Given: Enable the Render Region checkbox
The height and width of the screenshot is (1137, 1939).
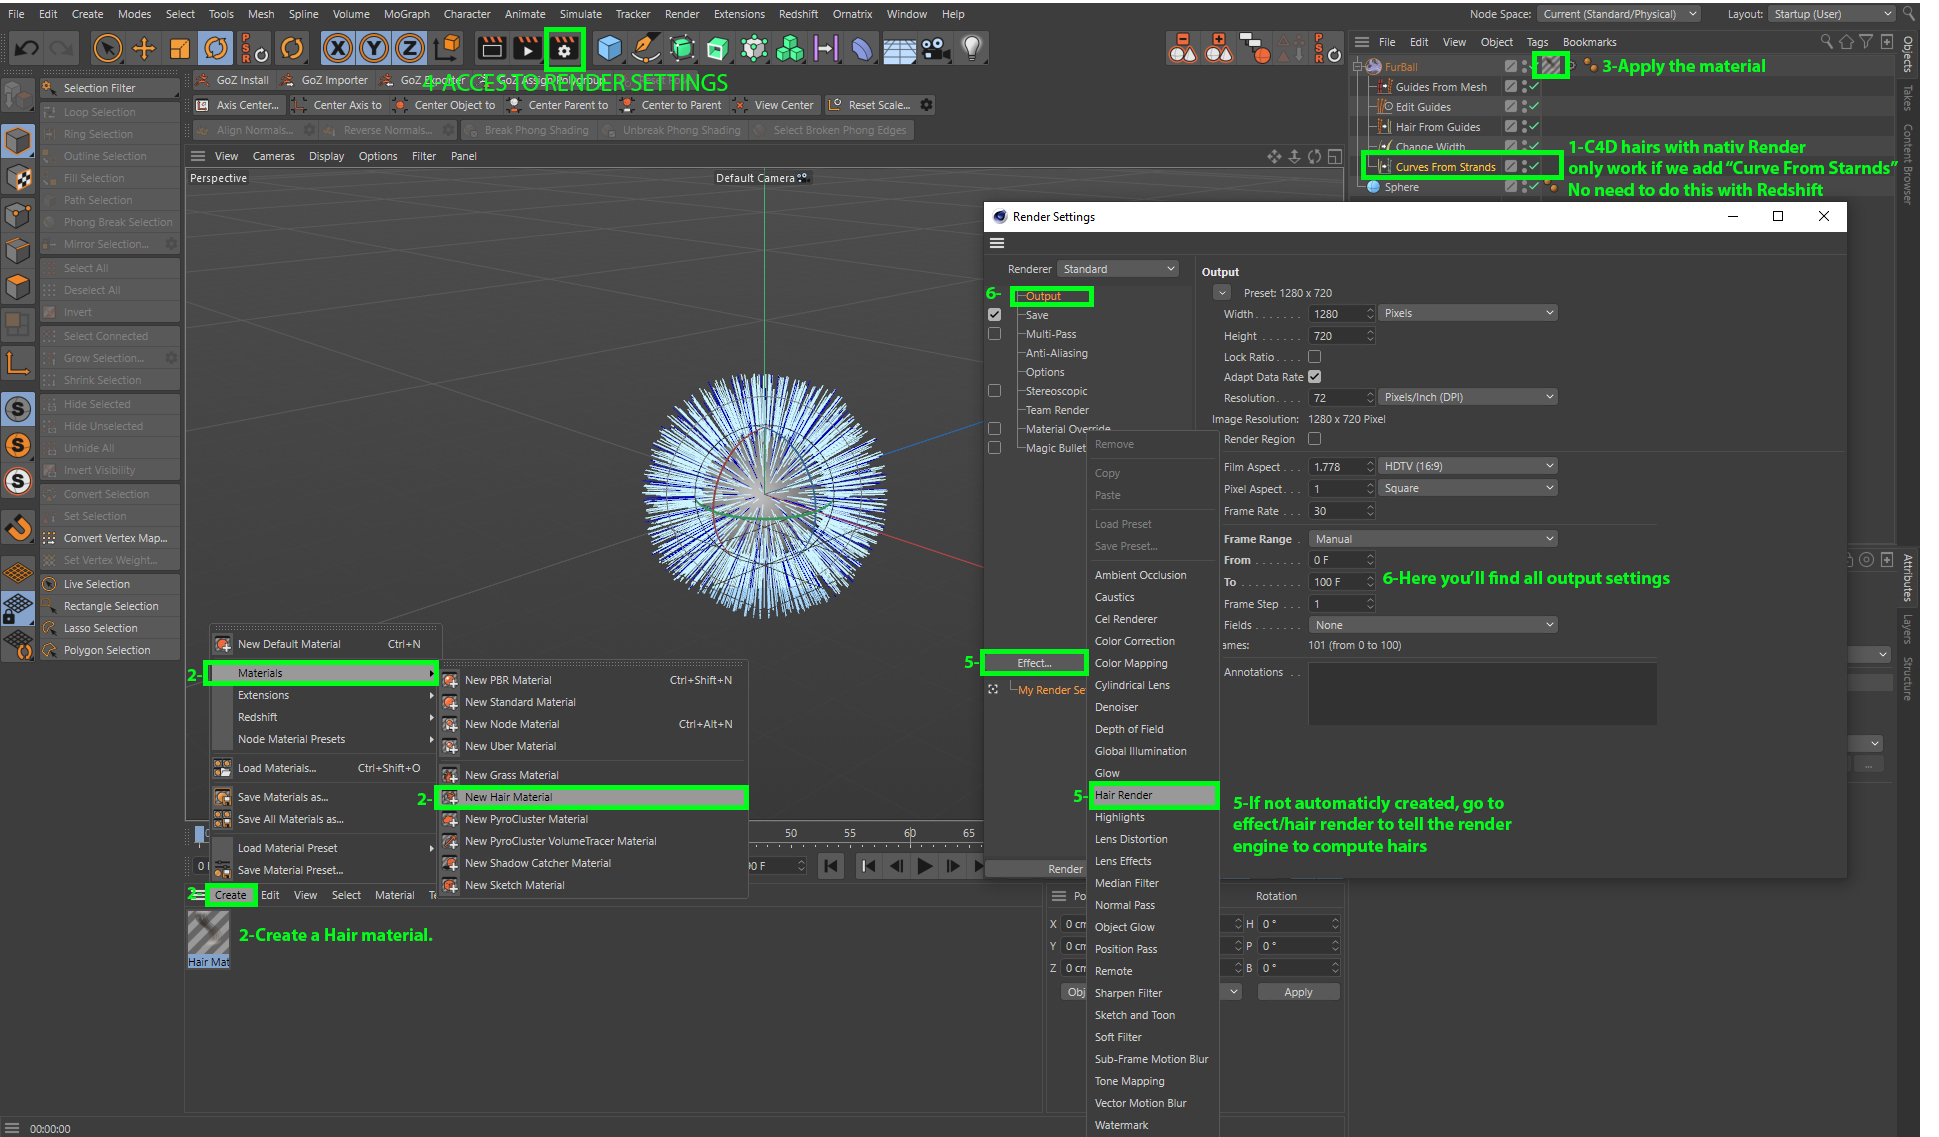Looking at the screenshot, I should (1315, 439).
